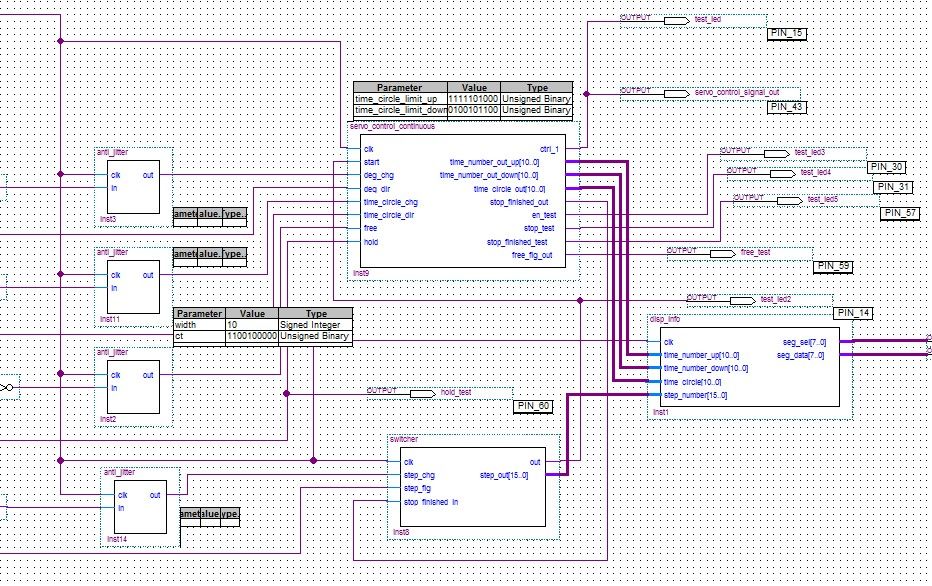Select the time_number_up[10..0] port on disp_info

701,355
